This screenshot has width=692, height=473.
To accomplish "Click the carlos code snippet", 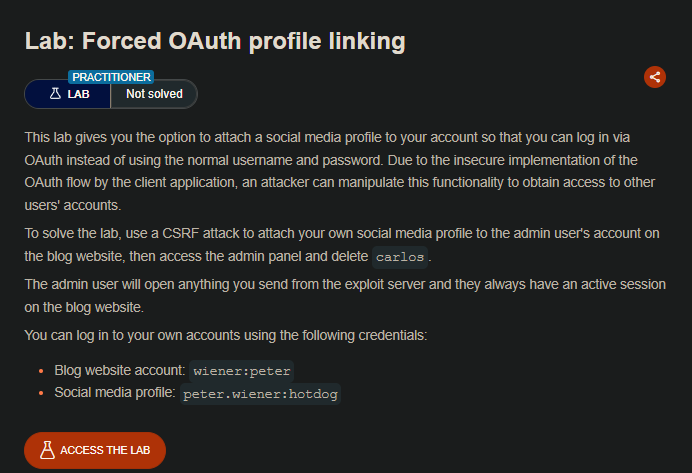I will 400,257.
